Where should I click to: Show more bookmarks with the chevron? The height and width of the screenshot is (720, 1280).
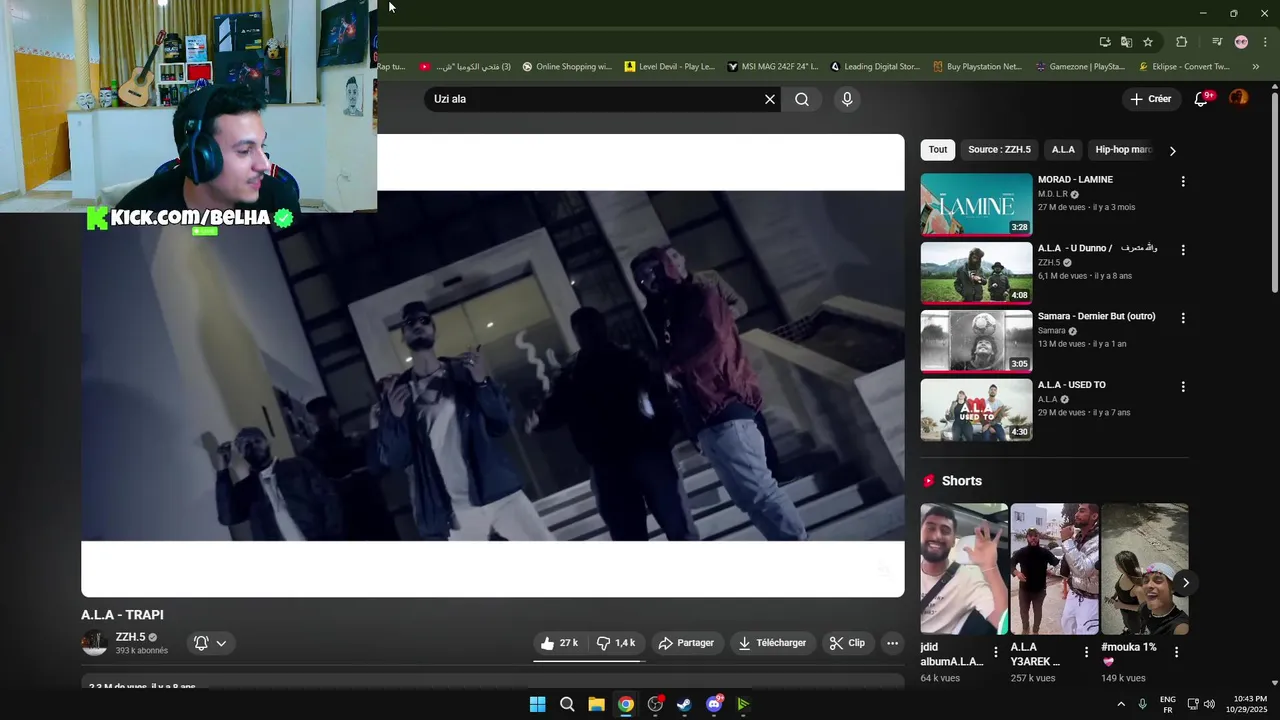pyautogui.click(x=1256, y=67)
